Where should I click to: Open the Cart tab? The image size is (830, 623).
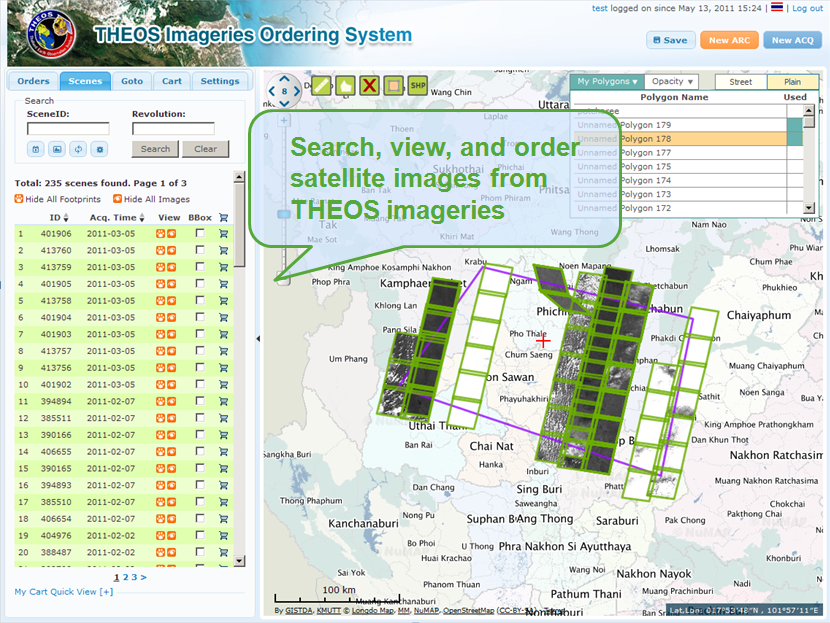tap(172, 81)
